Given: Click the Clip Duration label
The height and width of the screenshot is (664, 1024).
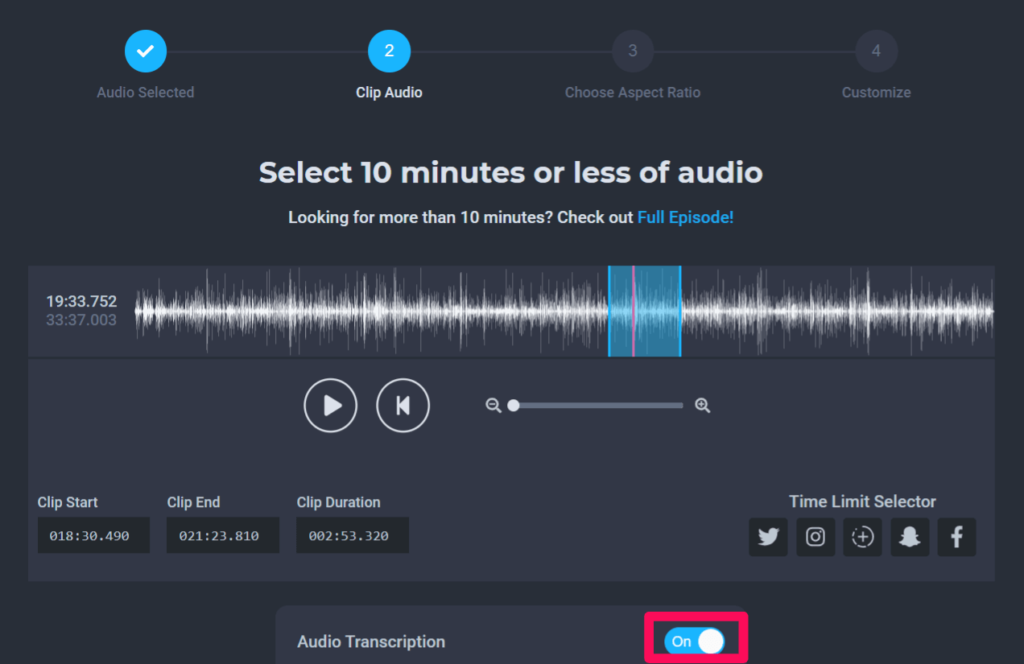Looking at the screenshot, I should coord(338,502).
